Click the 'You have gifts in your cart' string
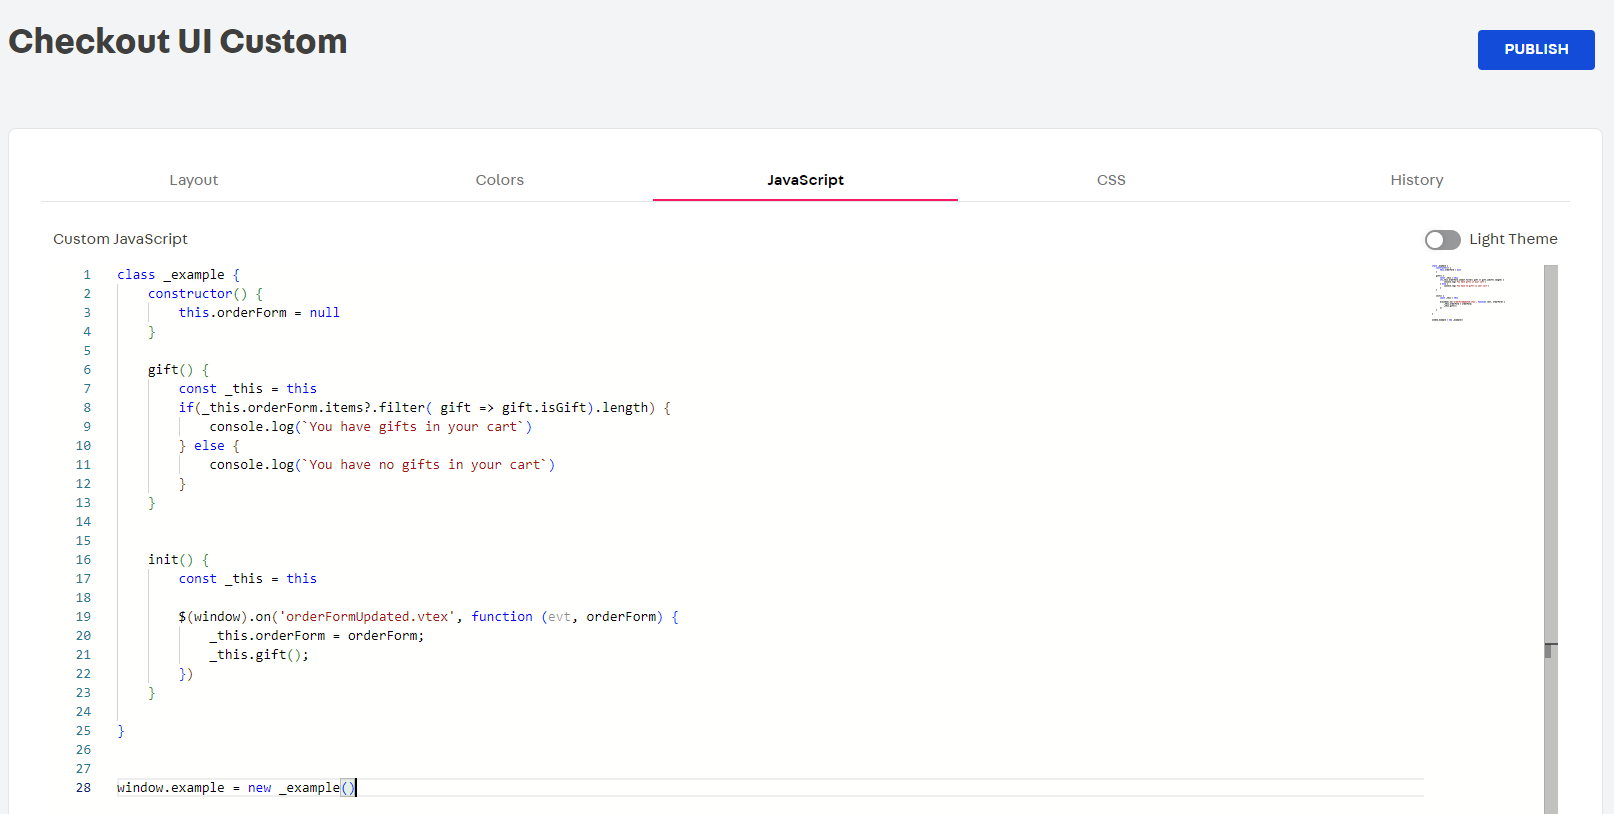This screenshot has height=814, width=1614. coord(415,427)
